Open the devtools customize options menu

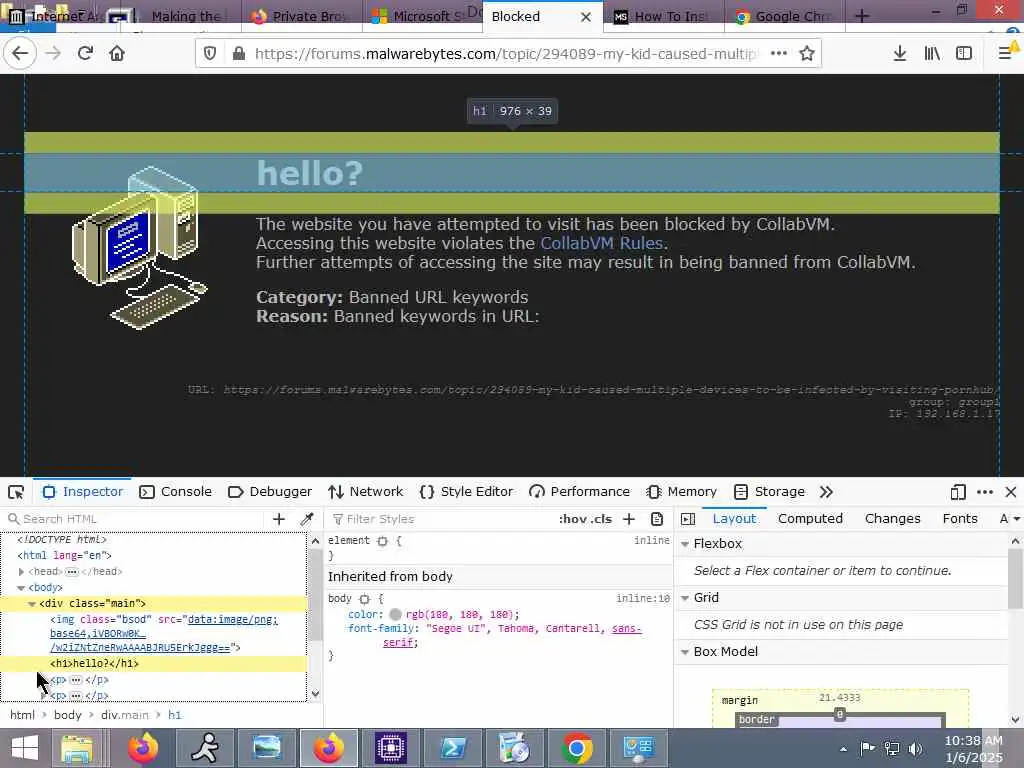985,492
